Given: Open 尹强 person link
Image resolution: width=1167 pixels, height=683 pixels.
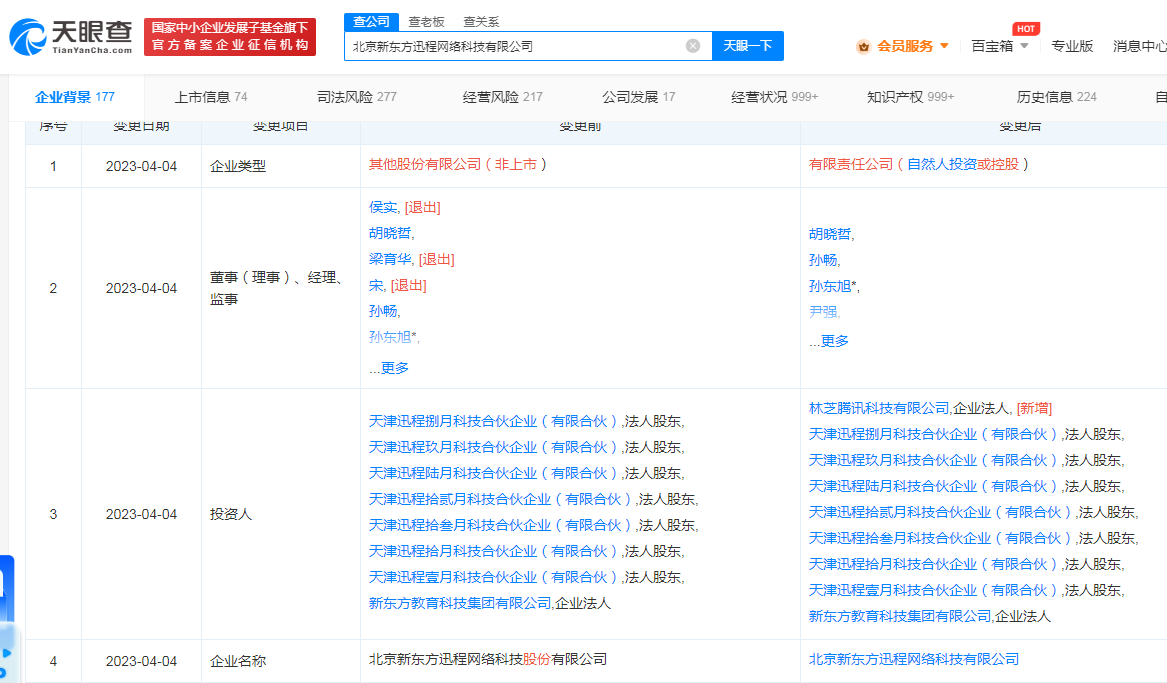Looking at the screenshot, I should [x=823, y=312].
